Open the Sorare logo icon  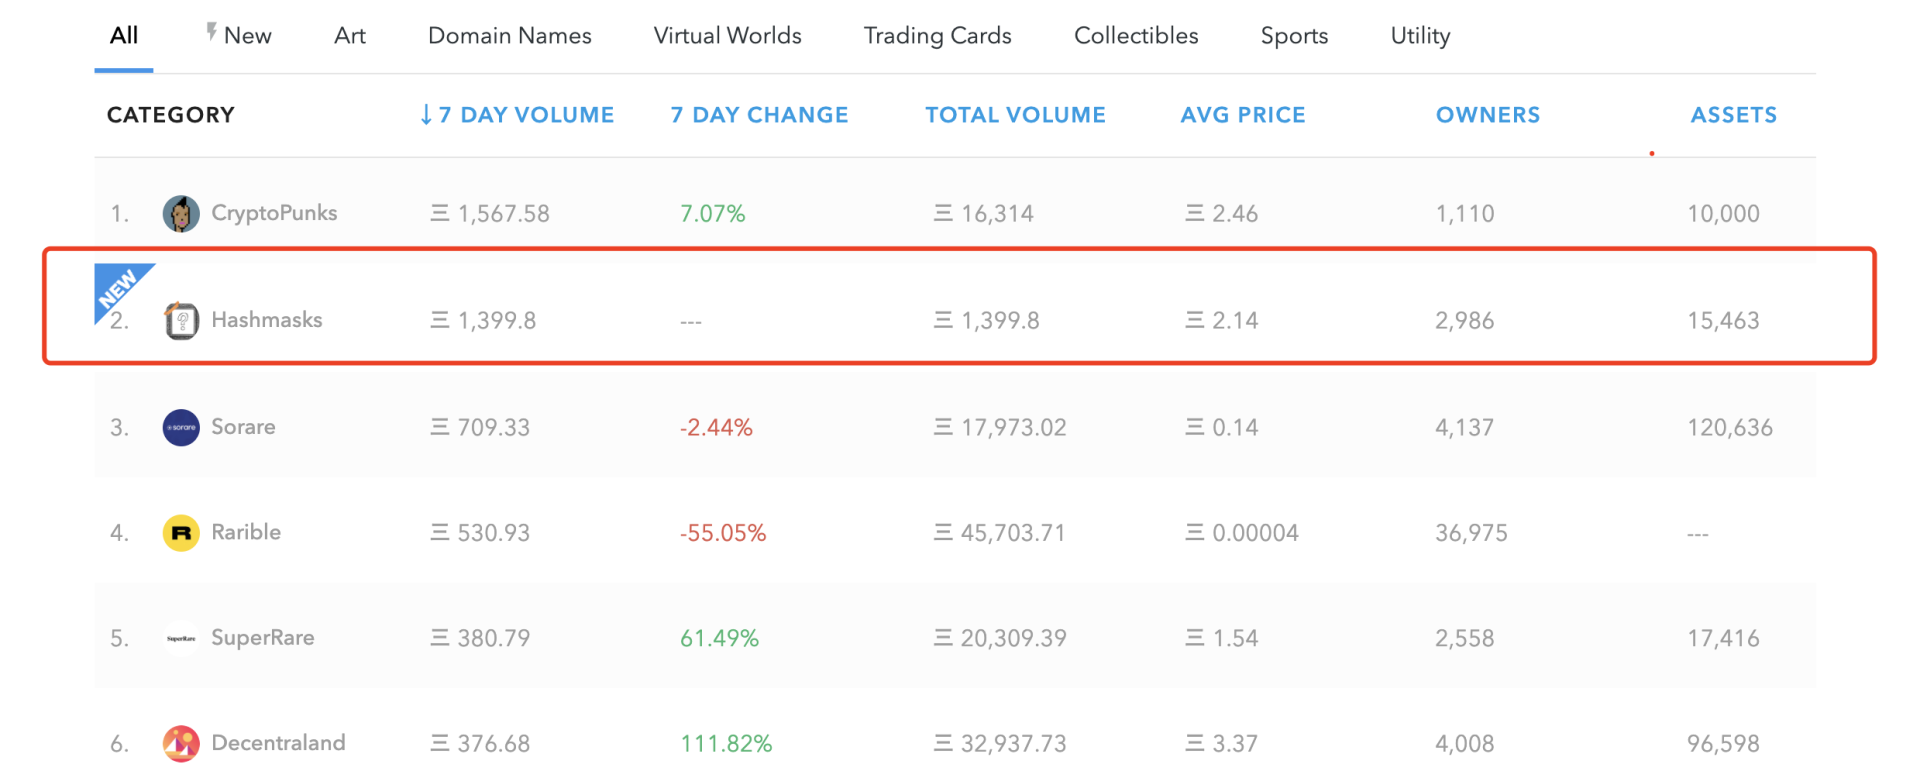point(181,428)
